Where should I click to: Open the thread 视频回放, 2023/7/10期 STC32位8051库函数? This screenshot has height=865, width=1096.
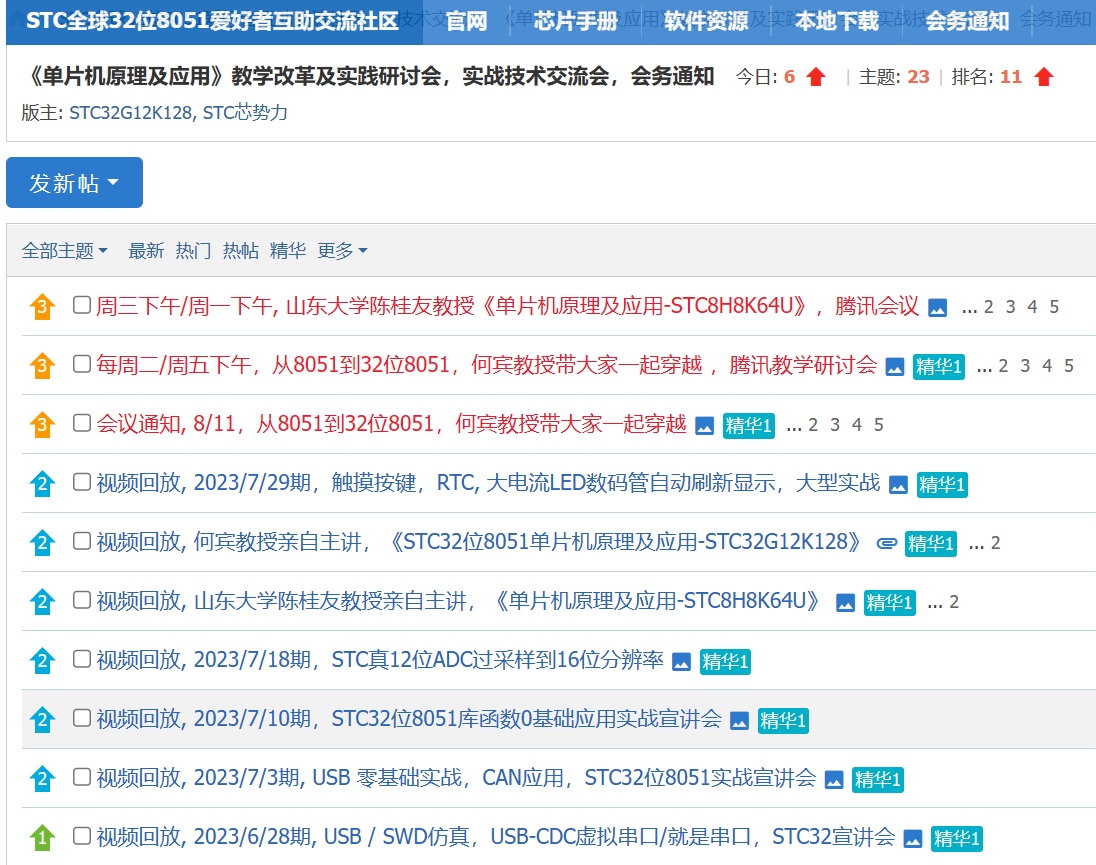click(x=409, y=719)
